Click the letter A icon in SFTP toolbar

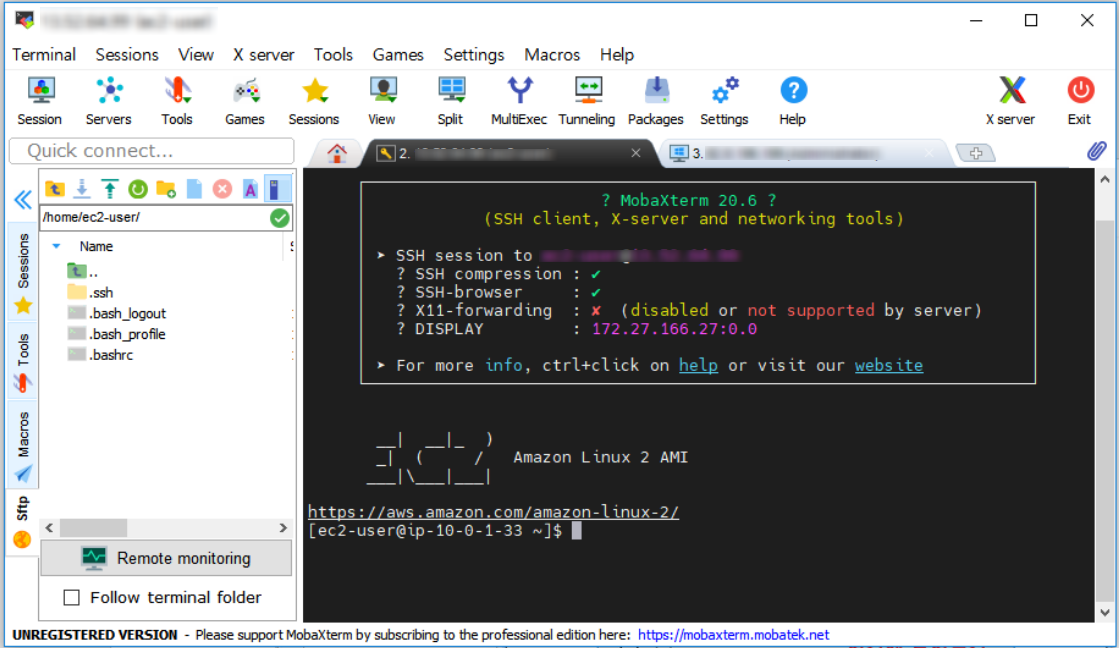coord(250,189)
